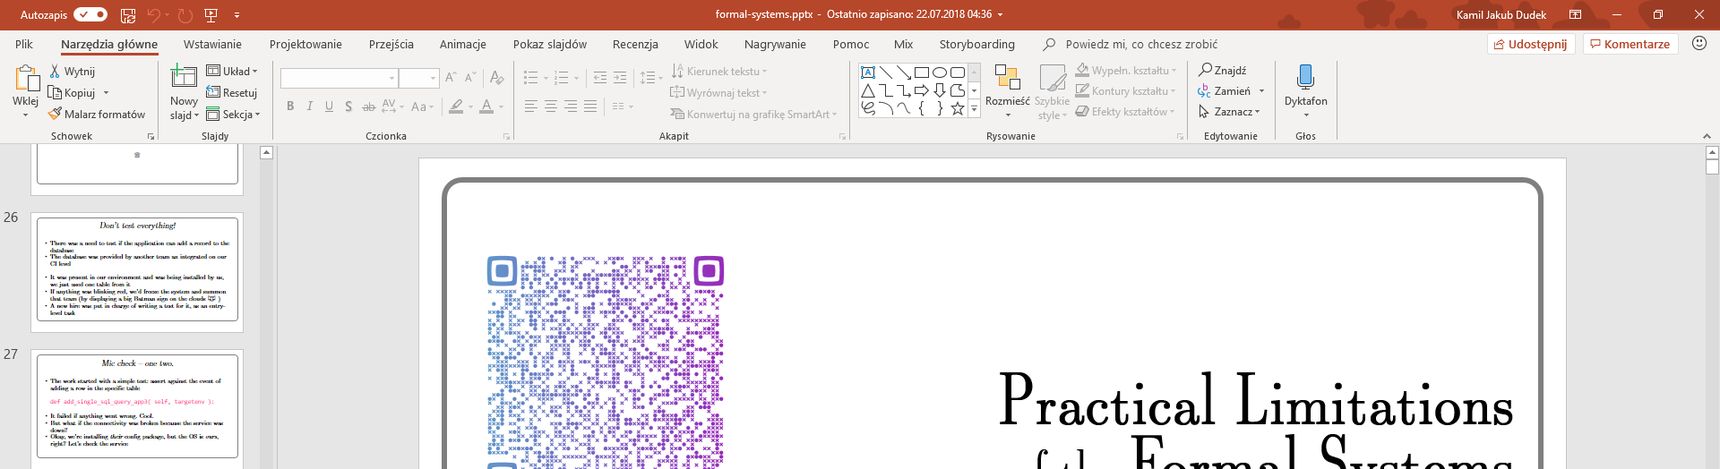Click decrease list indent icon
Image resolution: width=1720 pixels, height=469 pixels.
tap(600, 78)
